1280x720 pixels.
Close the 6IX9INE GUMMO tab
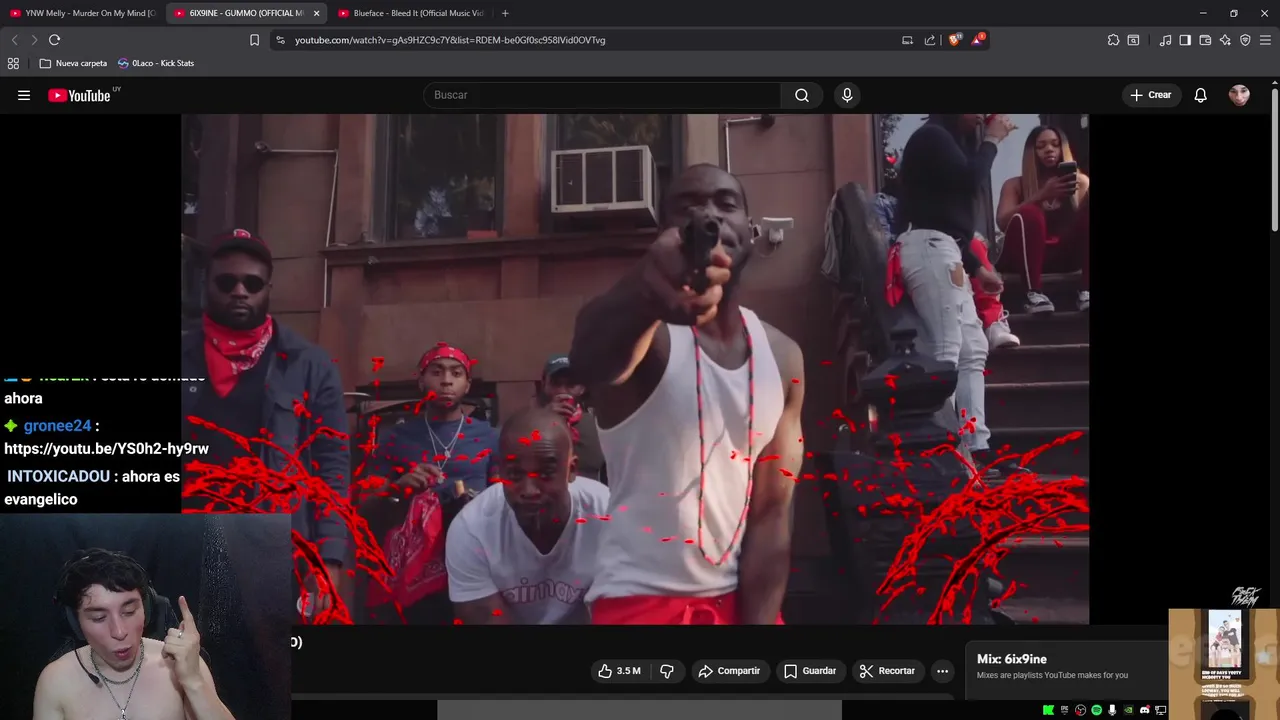pyautogui.click(x=317, y=13)
